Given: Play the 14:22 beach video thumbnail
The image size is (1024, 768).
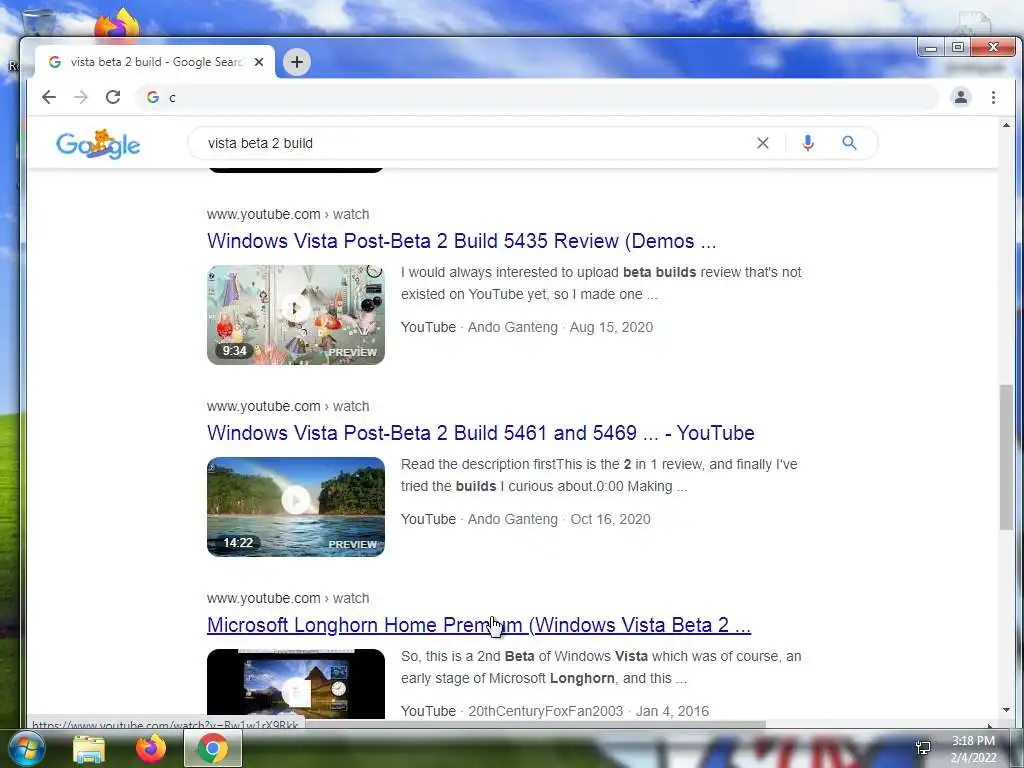Looking at the screenshot, I should [x=296, y=507].
